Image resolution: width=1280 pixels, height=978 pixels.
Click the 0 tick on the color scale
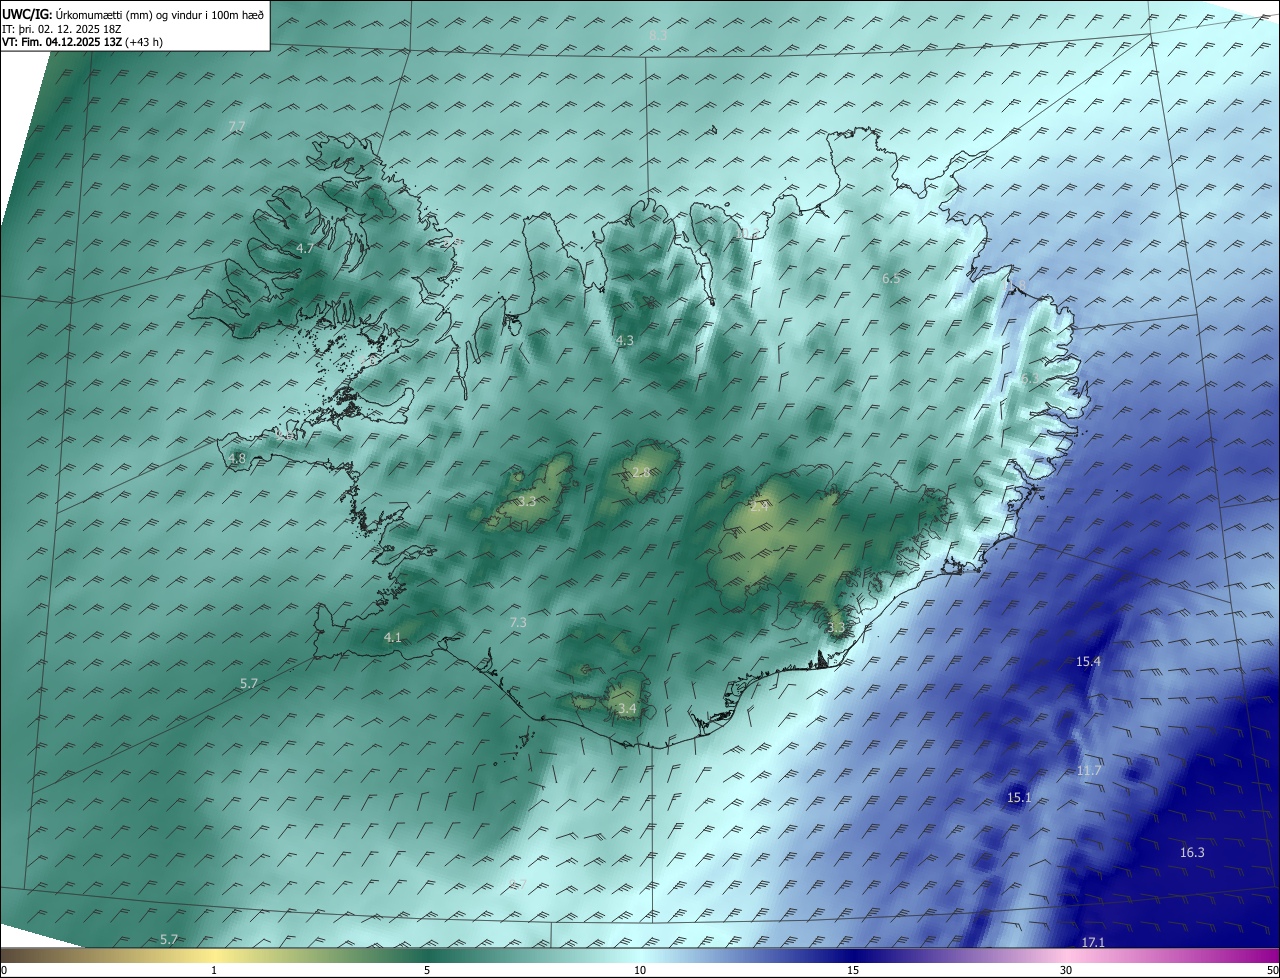[4, 971]
